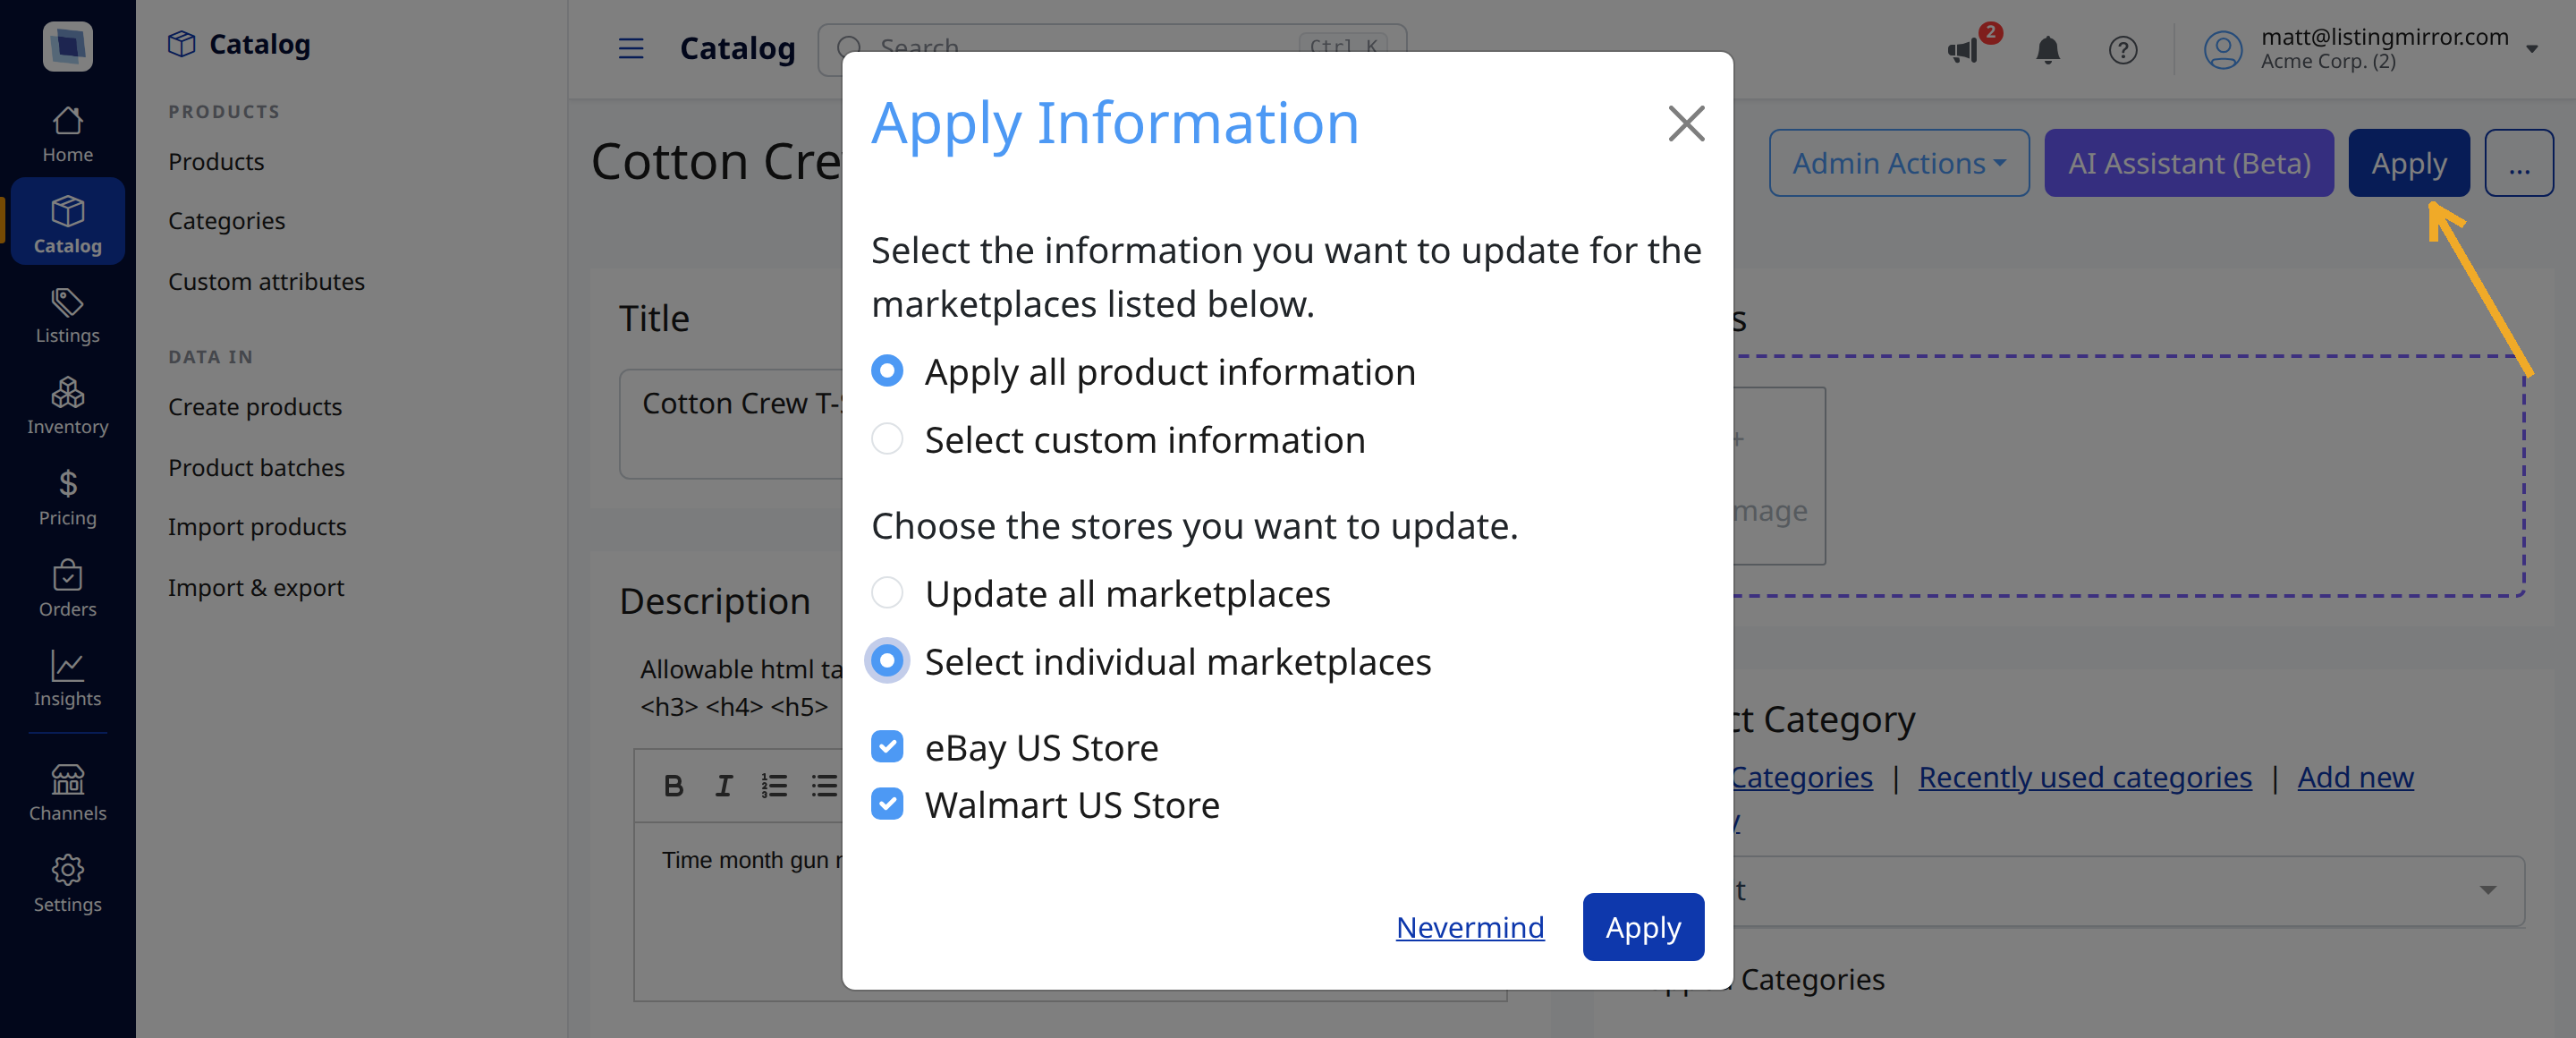The image size is (2576, 1038).
Task: Select custom information radio option
Action: (887, 439)
